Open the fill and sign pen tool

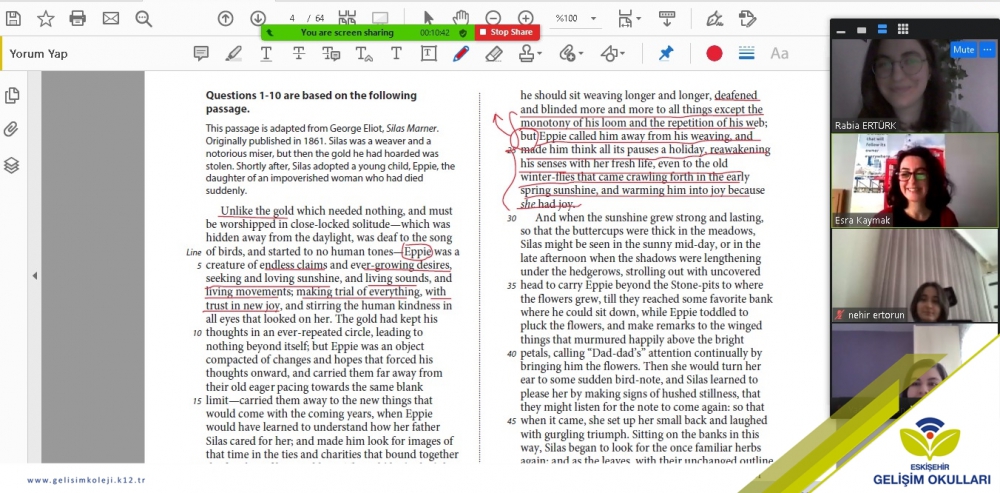(x=714, y=18)
